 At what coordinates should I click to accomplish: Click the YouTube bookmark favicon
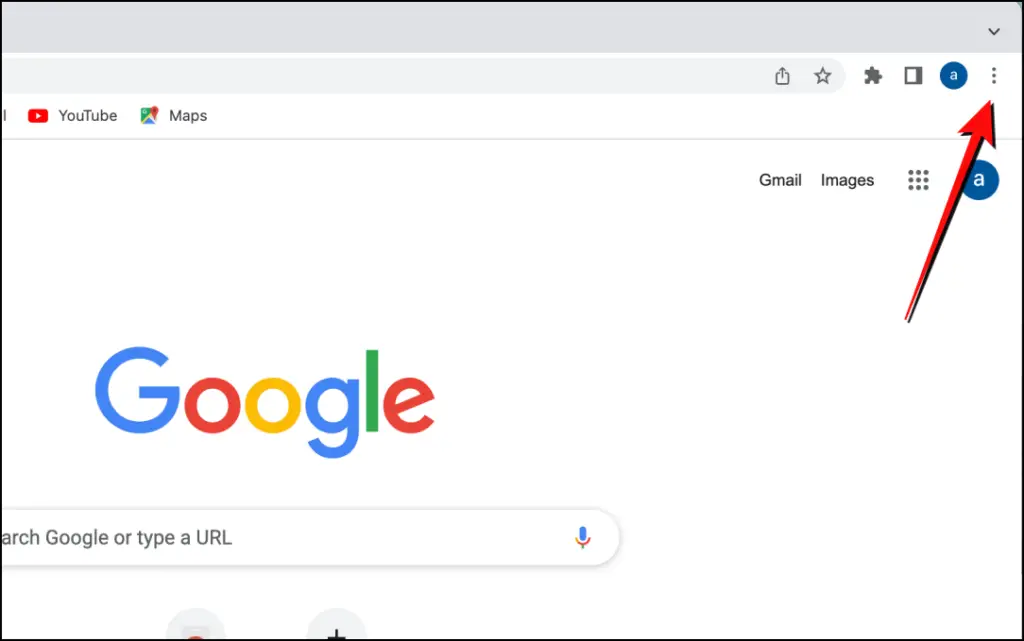click(38, 116)
